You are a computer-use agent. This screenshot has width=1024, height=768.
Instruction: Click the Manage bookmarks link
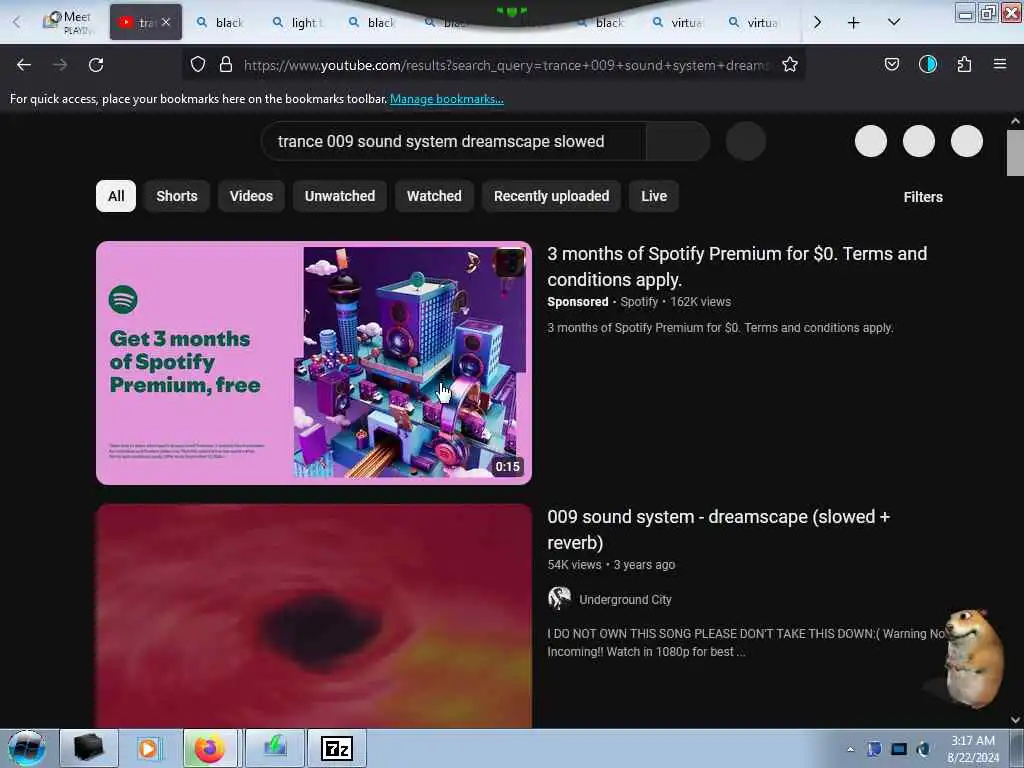point(447,99)
